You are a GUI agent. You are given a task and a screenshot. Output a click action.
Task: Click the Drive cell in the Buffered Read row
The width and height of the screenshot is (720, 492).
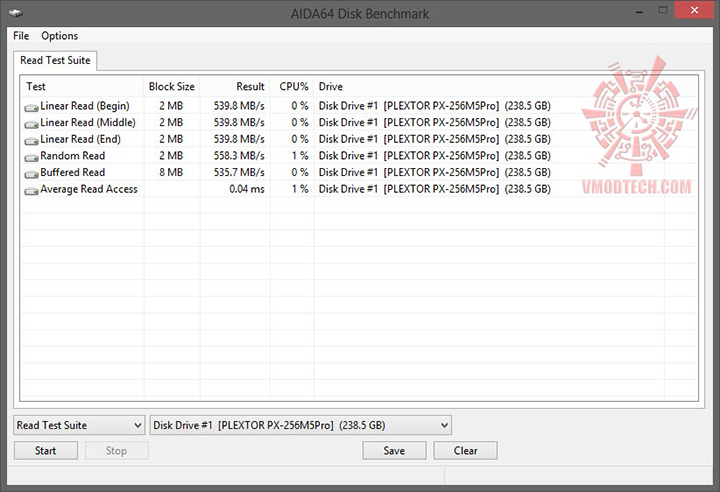coord(435,172)
